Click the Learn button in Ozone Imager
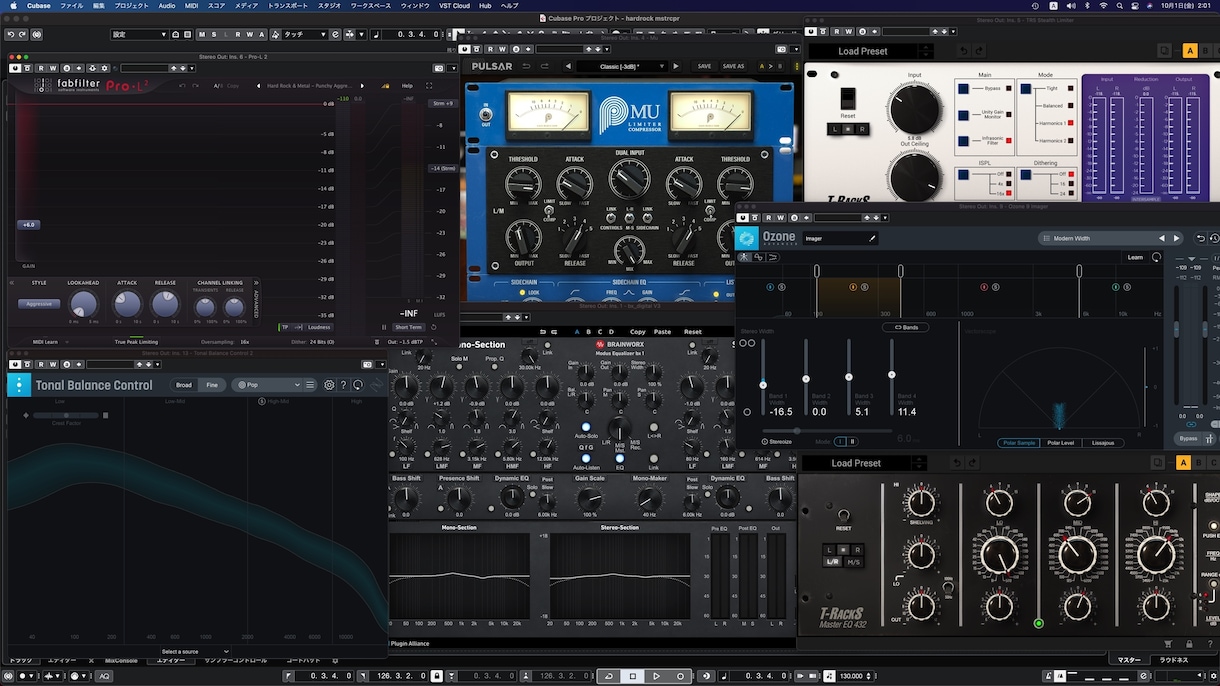The image size is (1220, 686). click(1135, 257)
